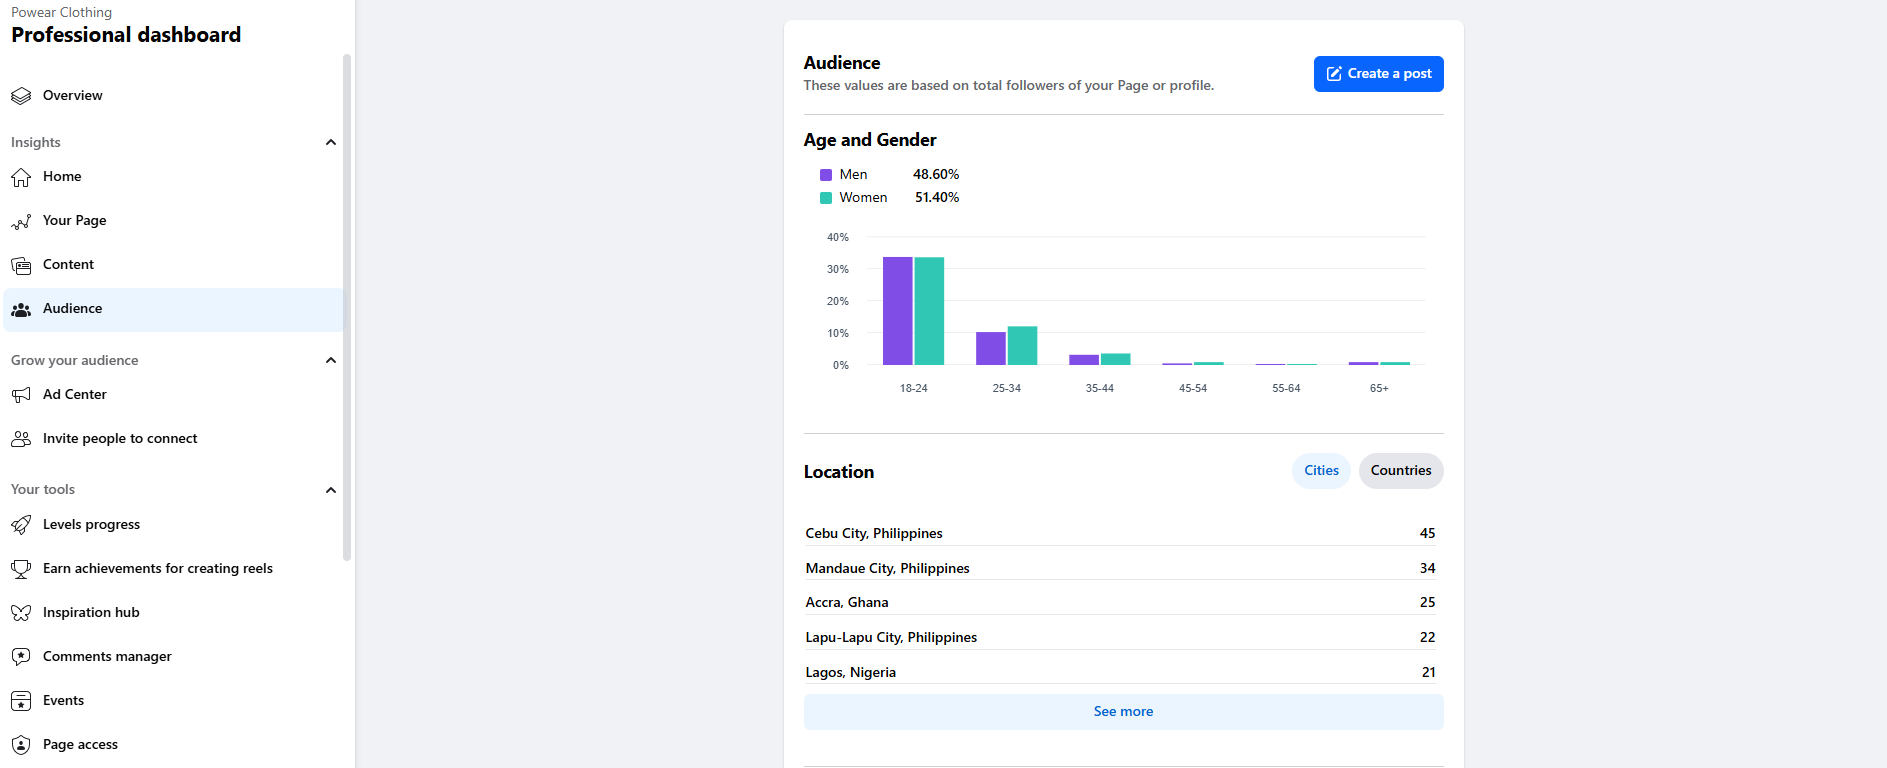Click the Ad Center megaphone icon
Image resolution: width=1887 pixels, height=768 pixels.
[21, 395]
